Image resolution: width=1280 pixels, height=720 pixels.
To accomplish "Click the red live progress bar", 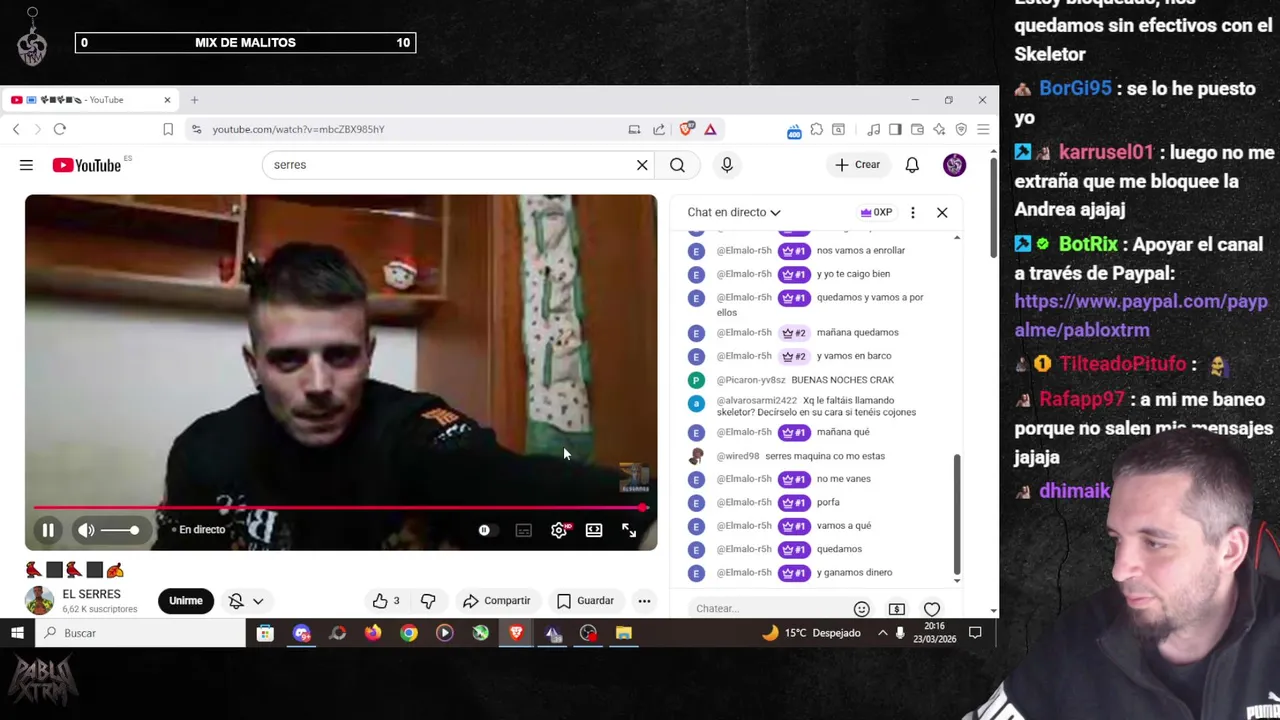I will (340, 508).
